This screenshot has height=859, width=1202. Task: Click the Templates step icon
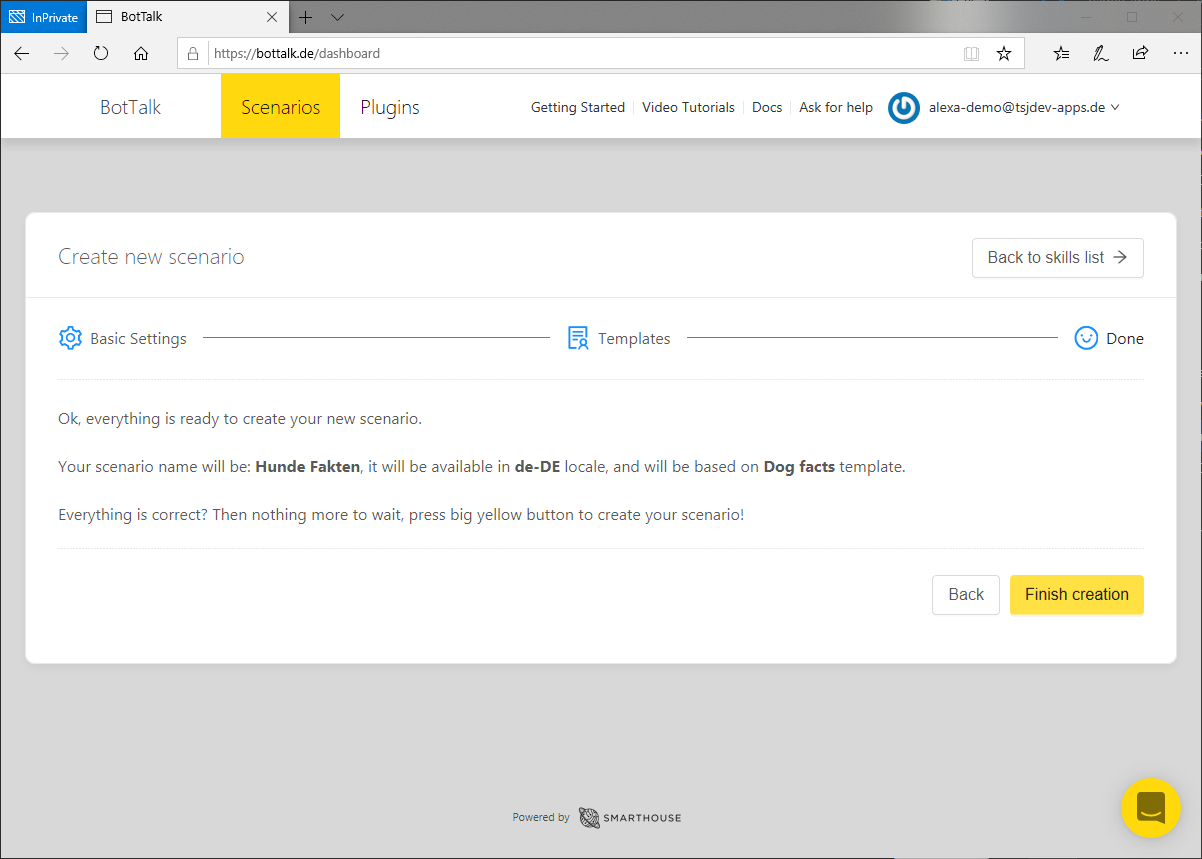[578, 338]
